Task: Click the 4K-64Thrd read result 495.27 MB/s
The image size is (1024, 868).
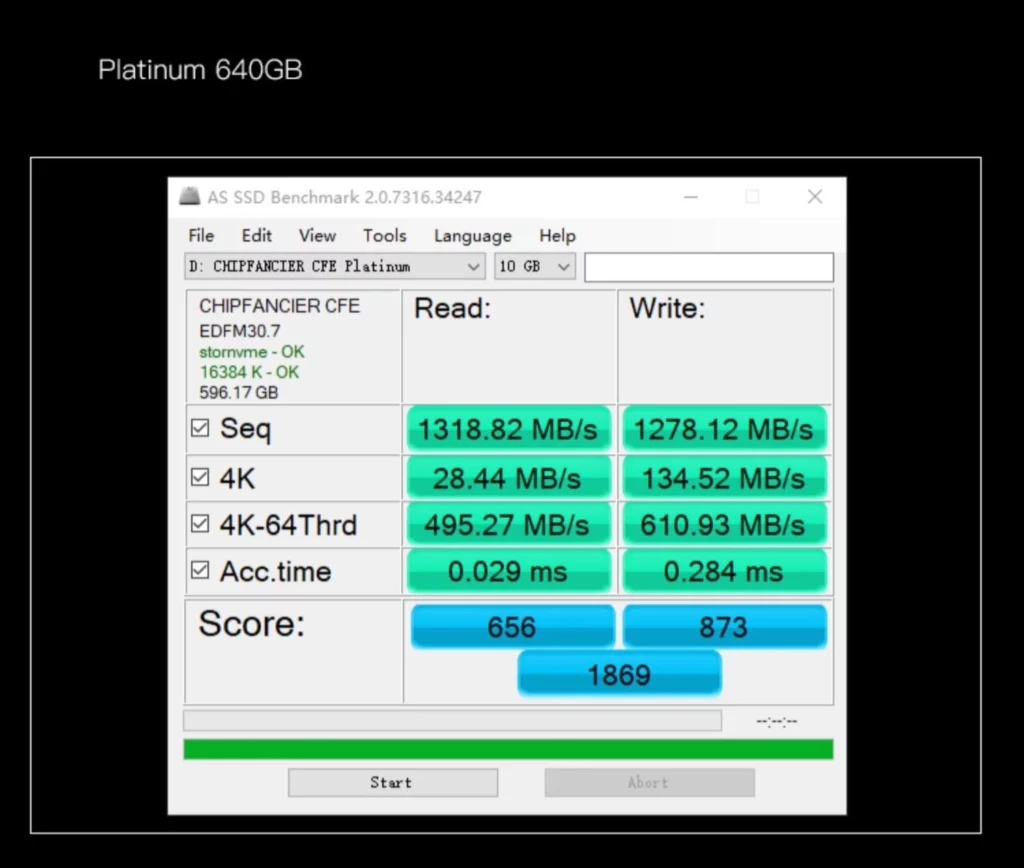Action: [x=508, y=524]
